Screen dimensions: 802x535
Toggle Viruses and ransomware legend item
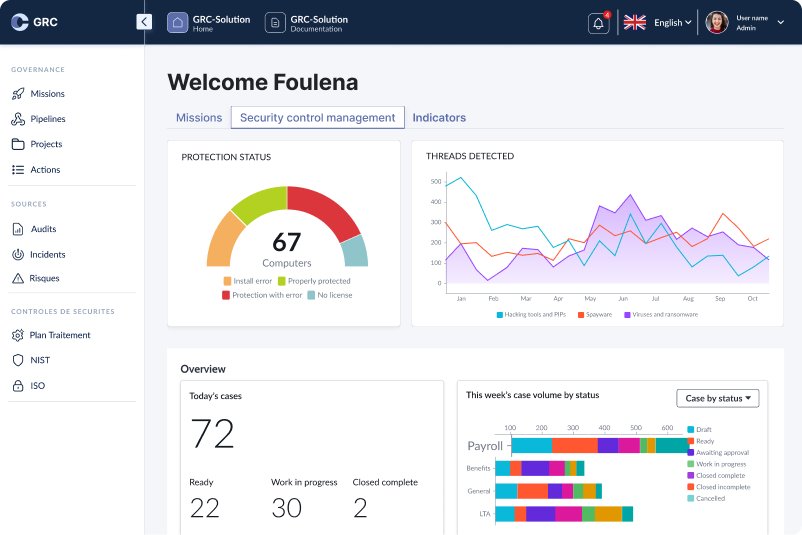660,314
